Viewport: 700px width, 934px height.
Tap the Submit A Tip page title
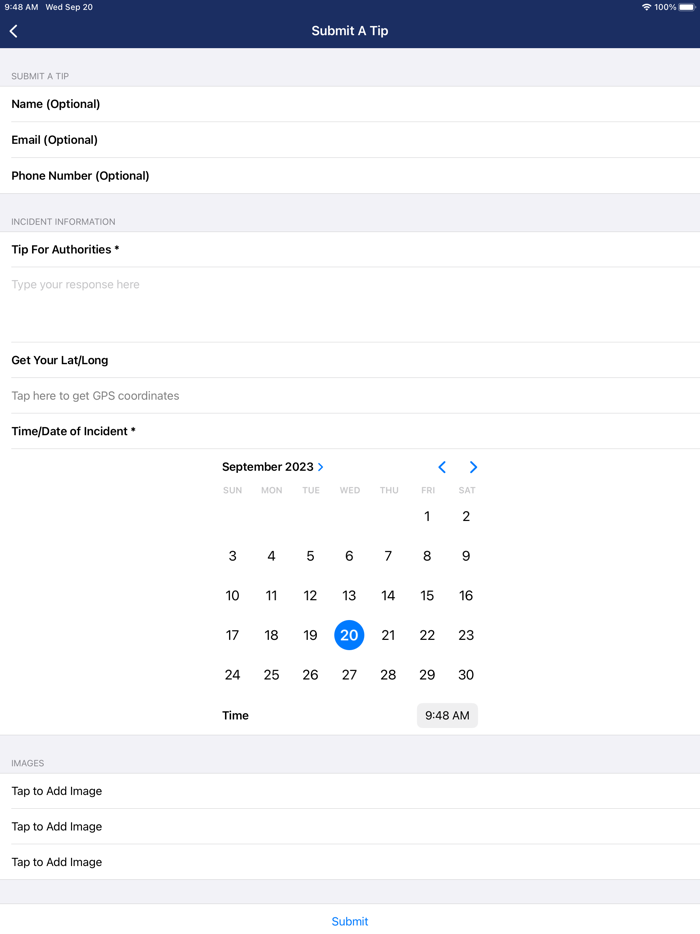[x=350, y=31]
